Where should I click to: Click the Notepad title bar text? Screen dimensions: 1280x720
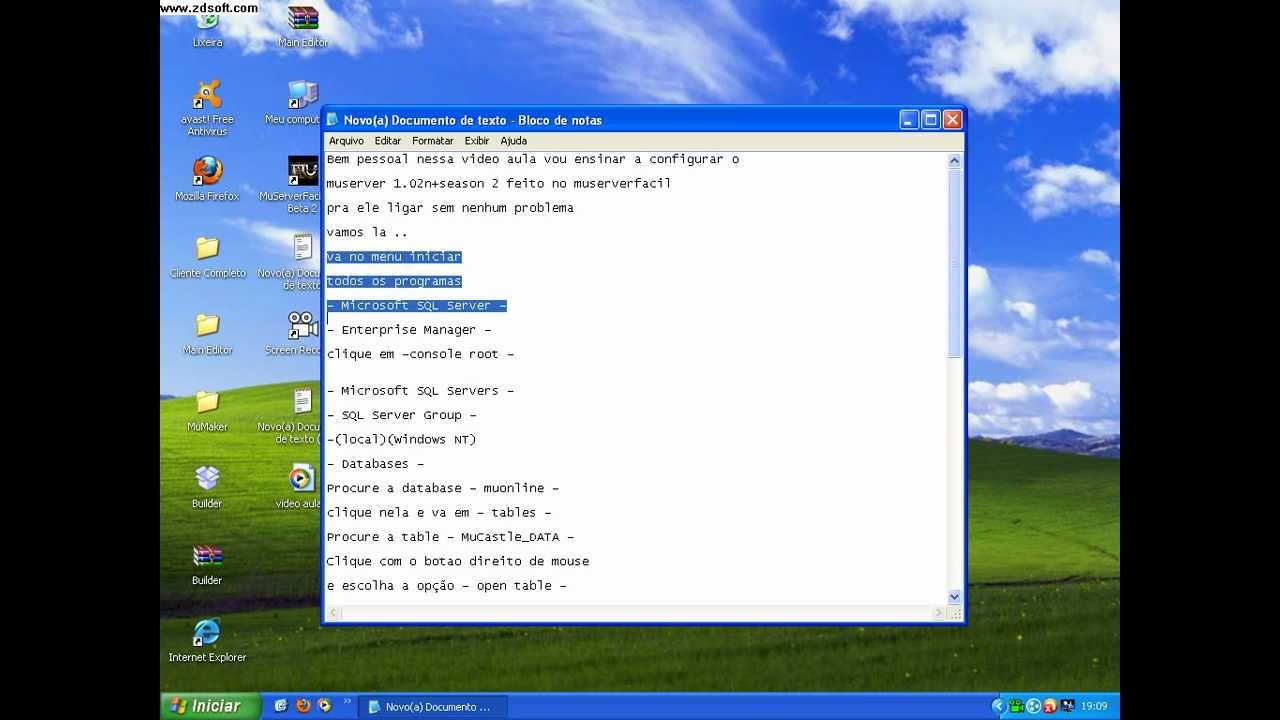(x=473, y=120)
